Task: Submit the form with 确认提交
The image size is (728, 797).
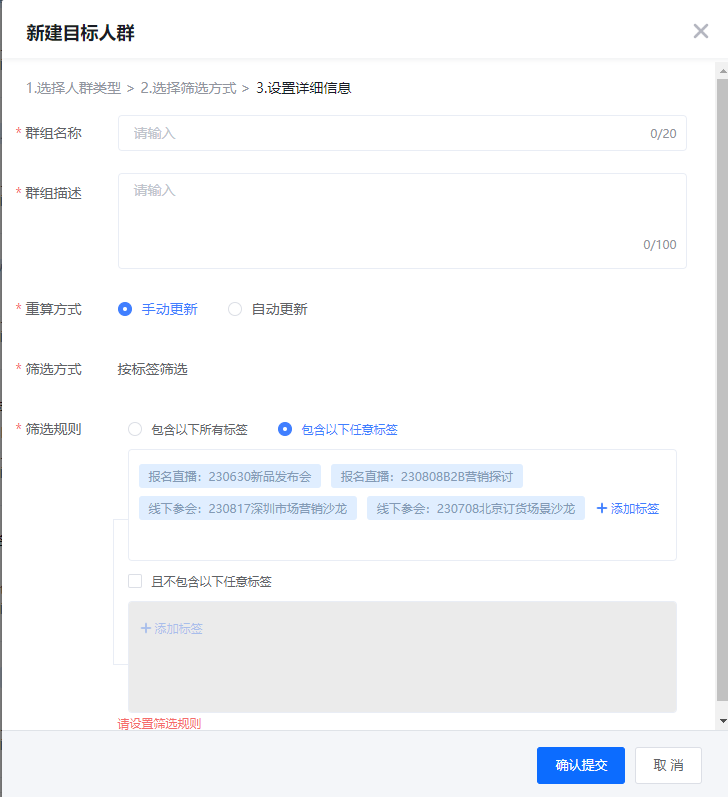Action: click(581, 765)
